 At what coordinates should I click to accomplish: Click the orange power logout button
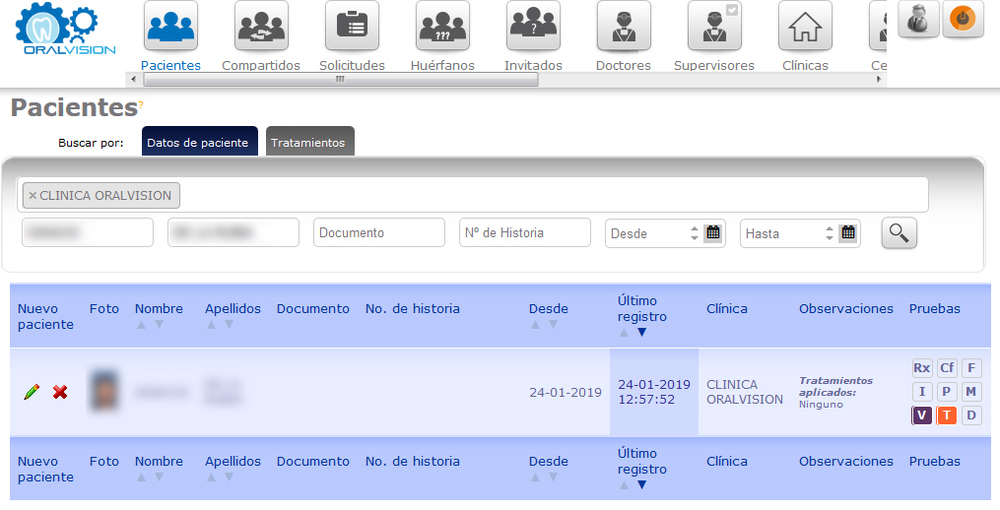click(963, 19)
